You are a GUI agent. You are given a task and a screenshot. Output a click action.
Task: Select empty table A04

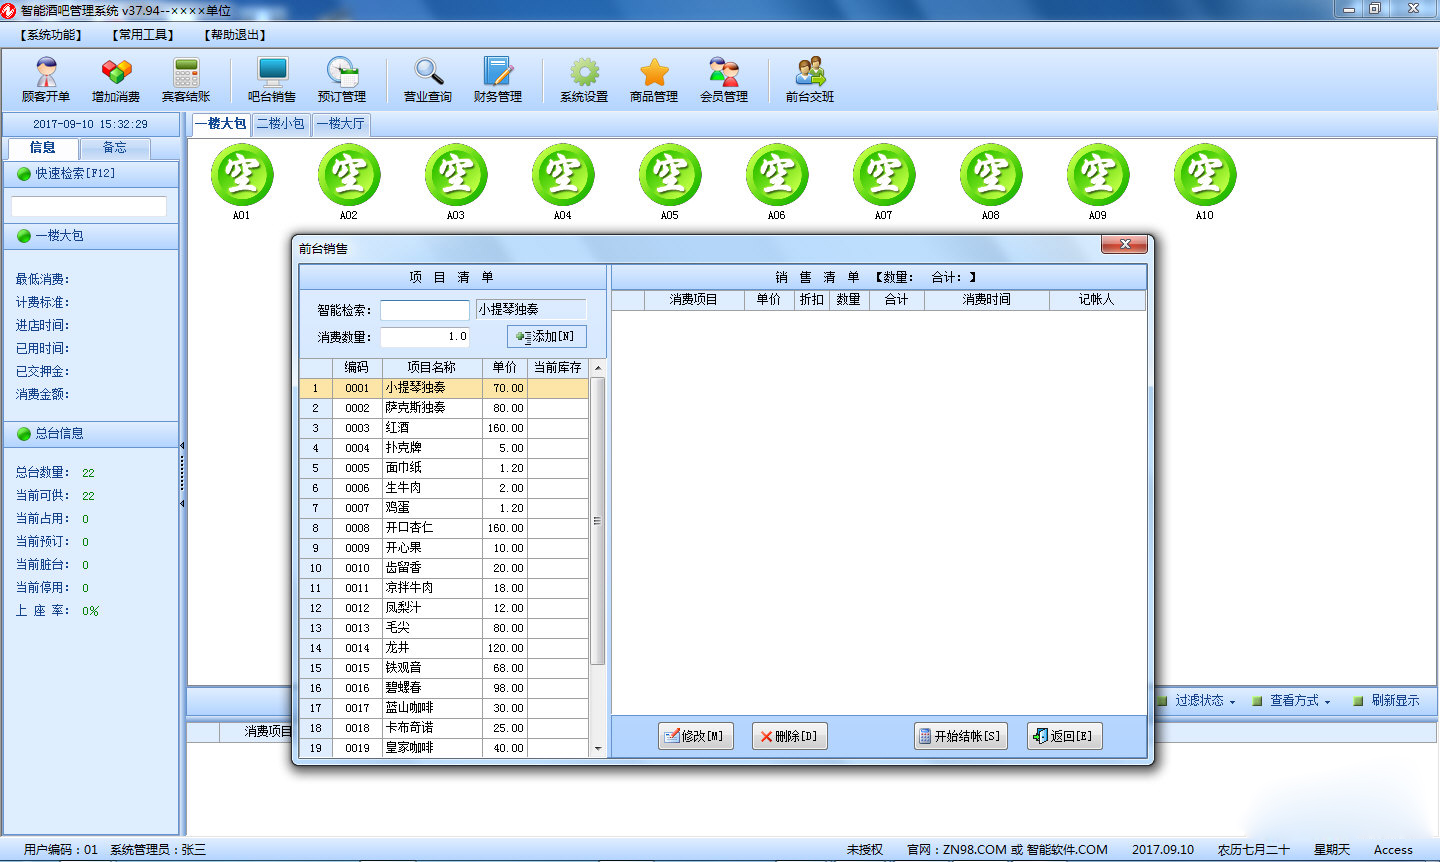coord(563,176)
